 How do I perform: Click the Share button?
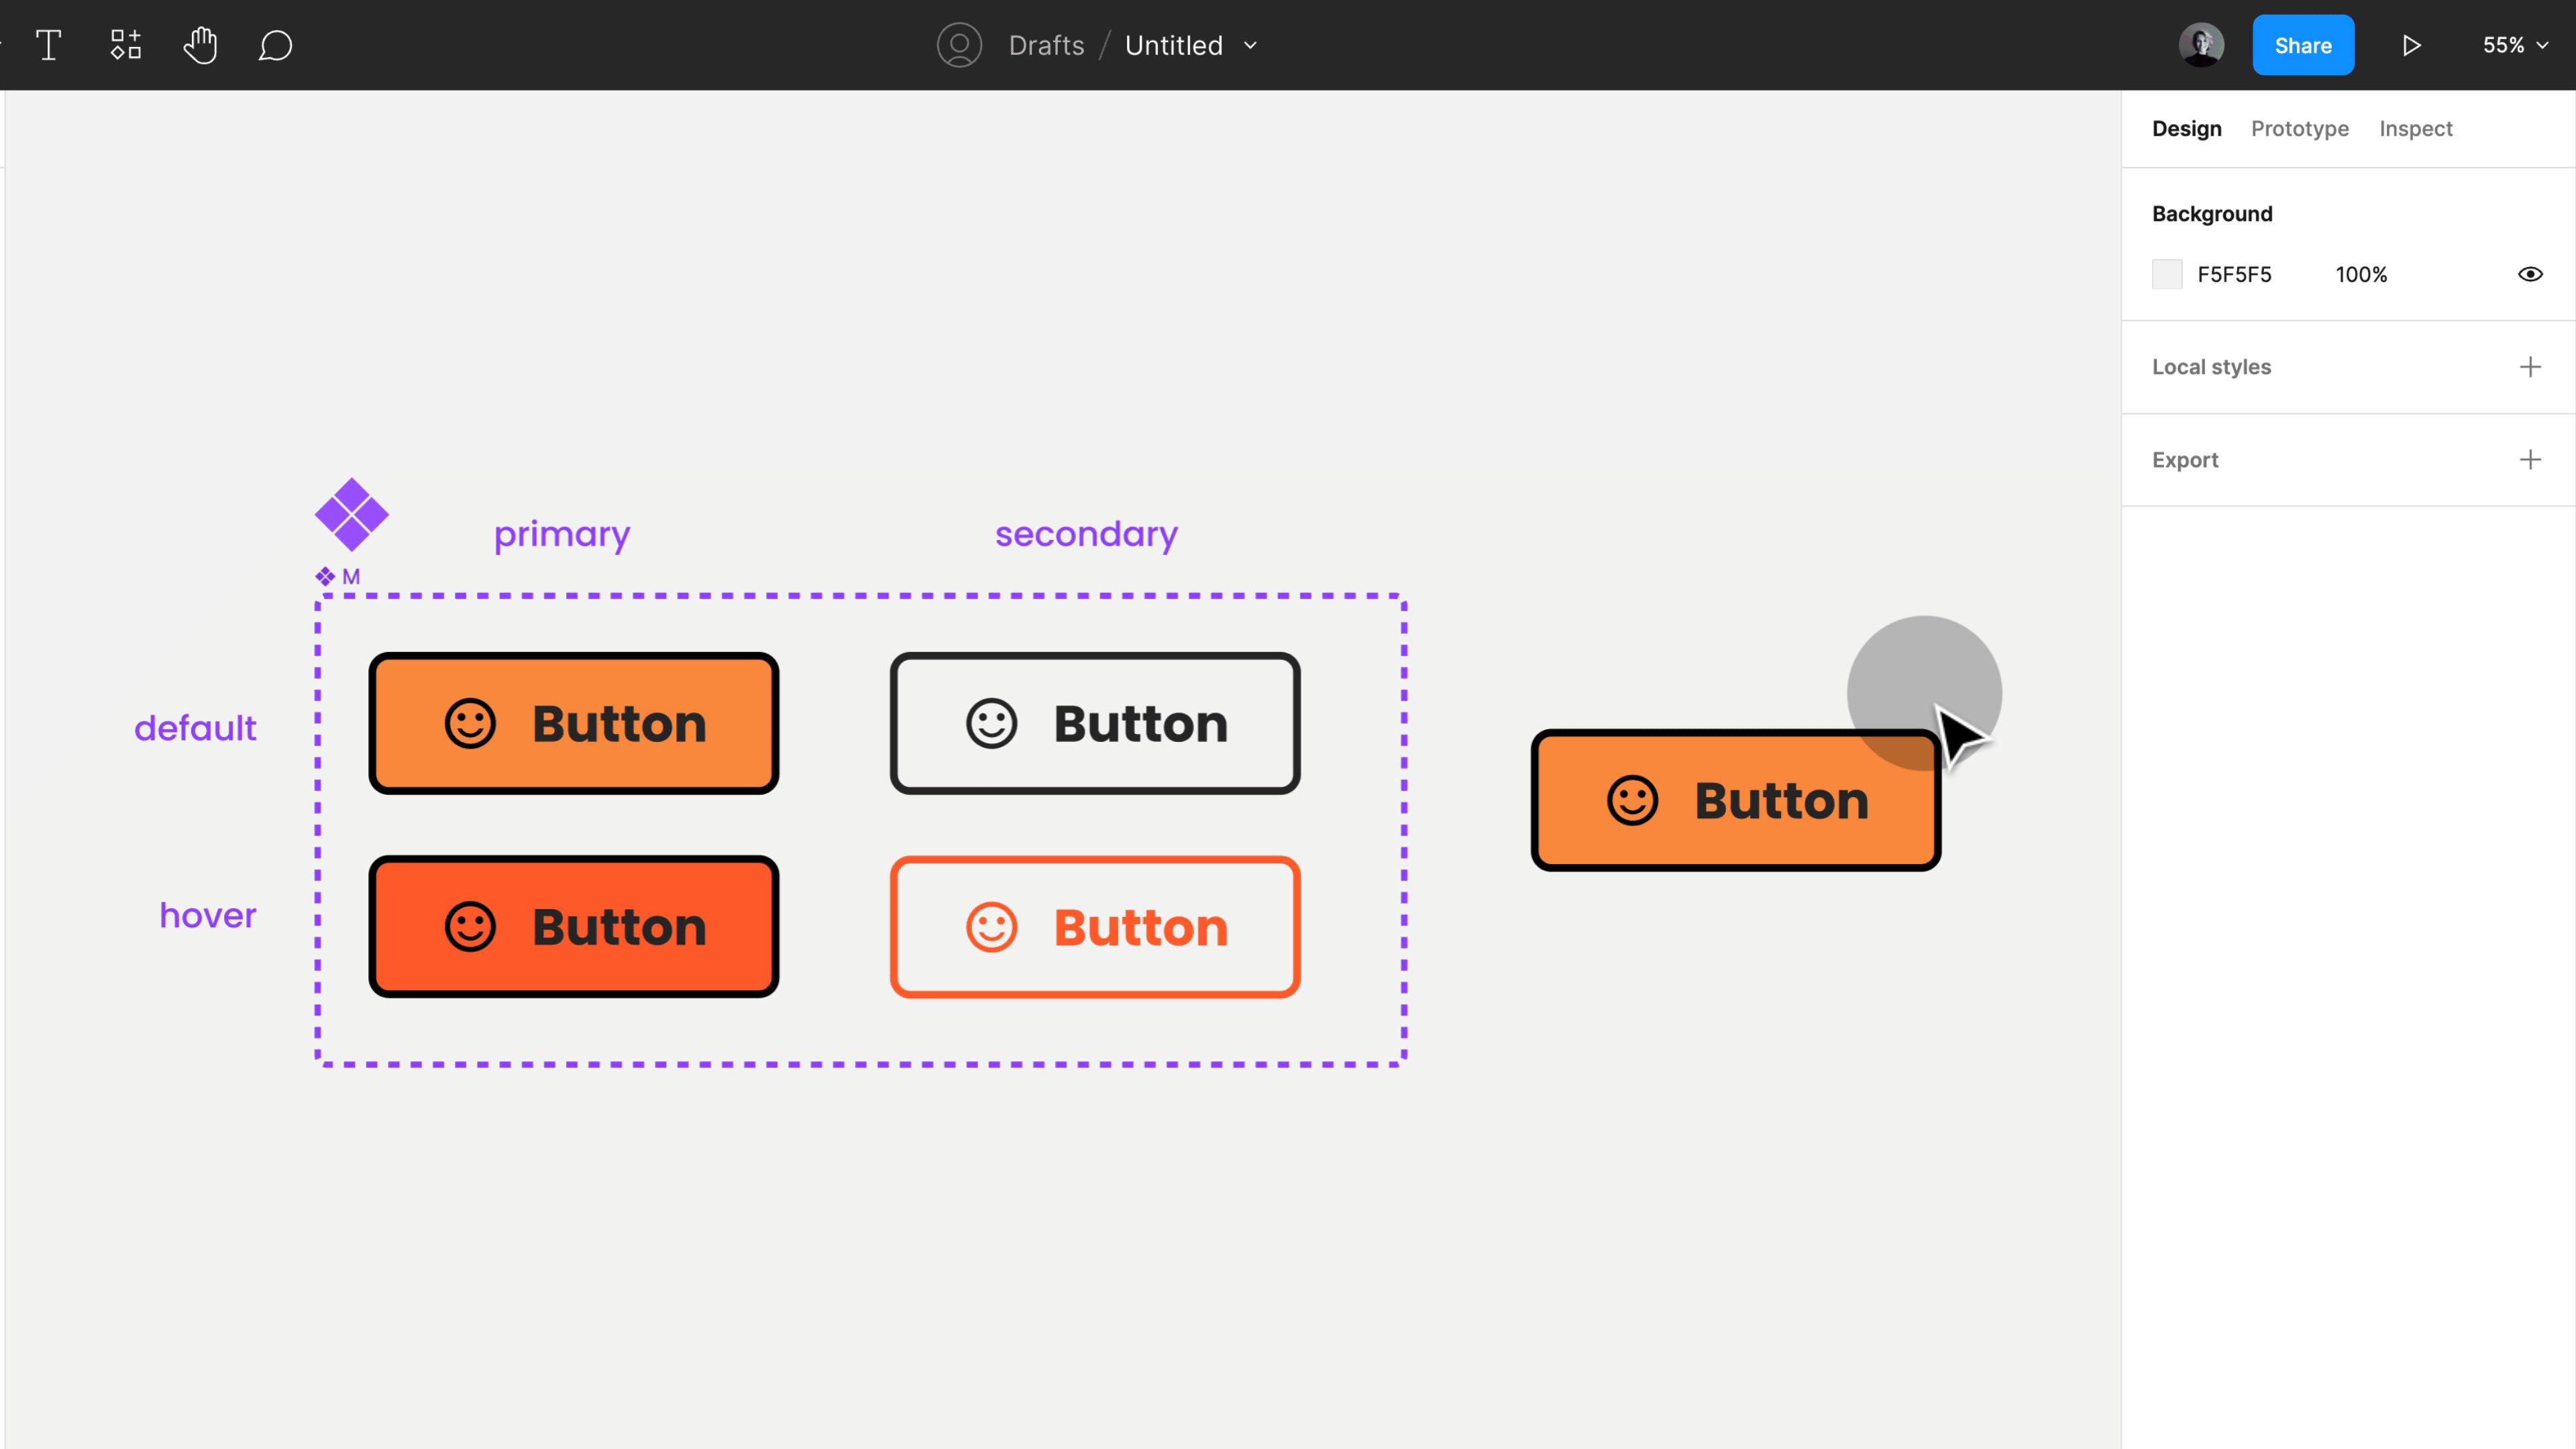click(2302, 45)
